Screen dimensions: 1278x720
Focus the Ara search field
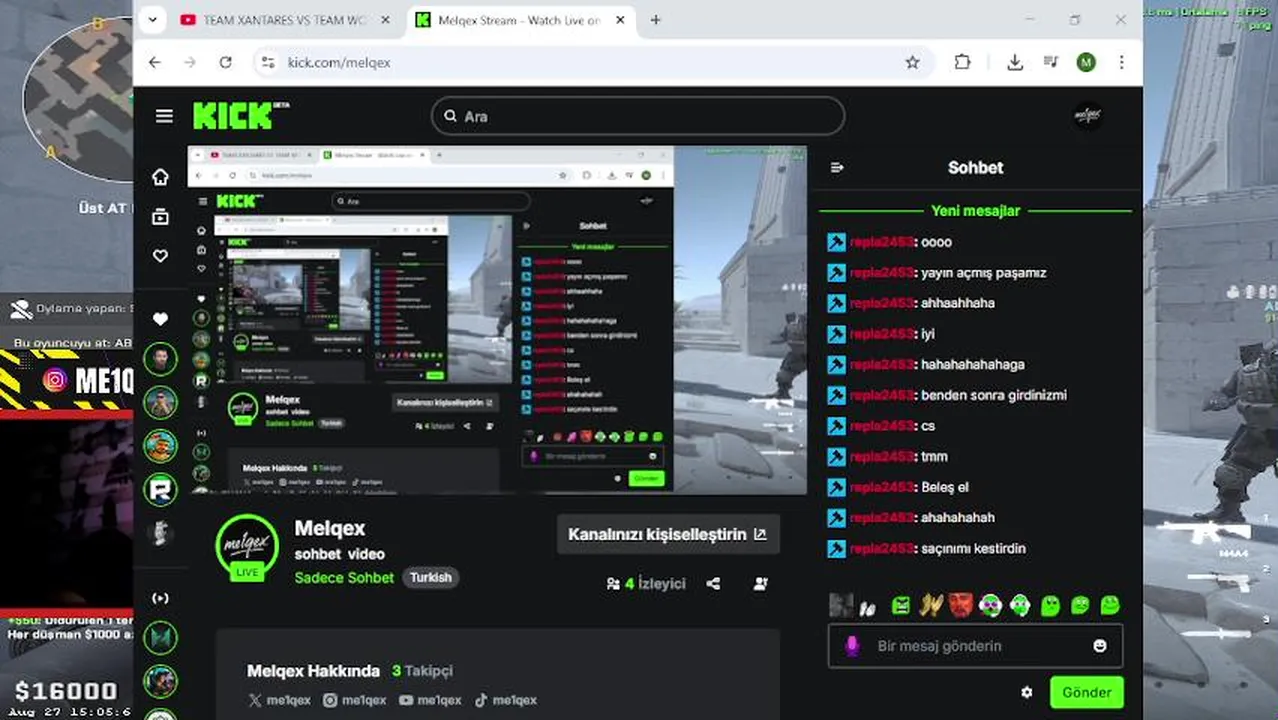click(638, 116)
